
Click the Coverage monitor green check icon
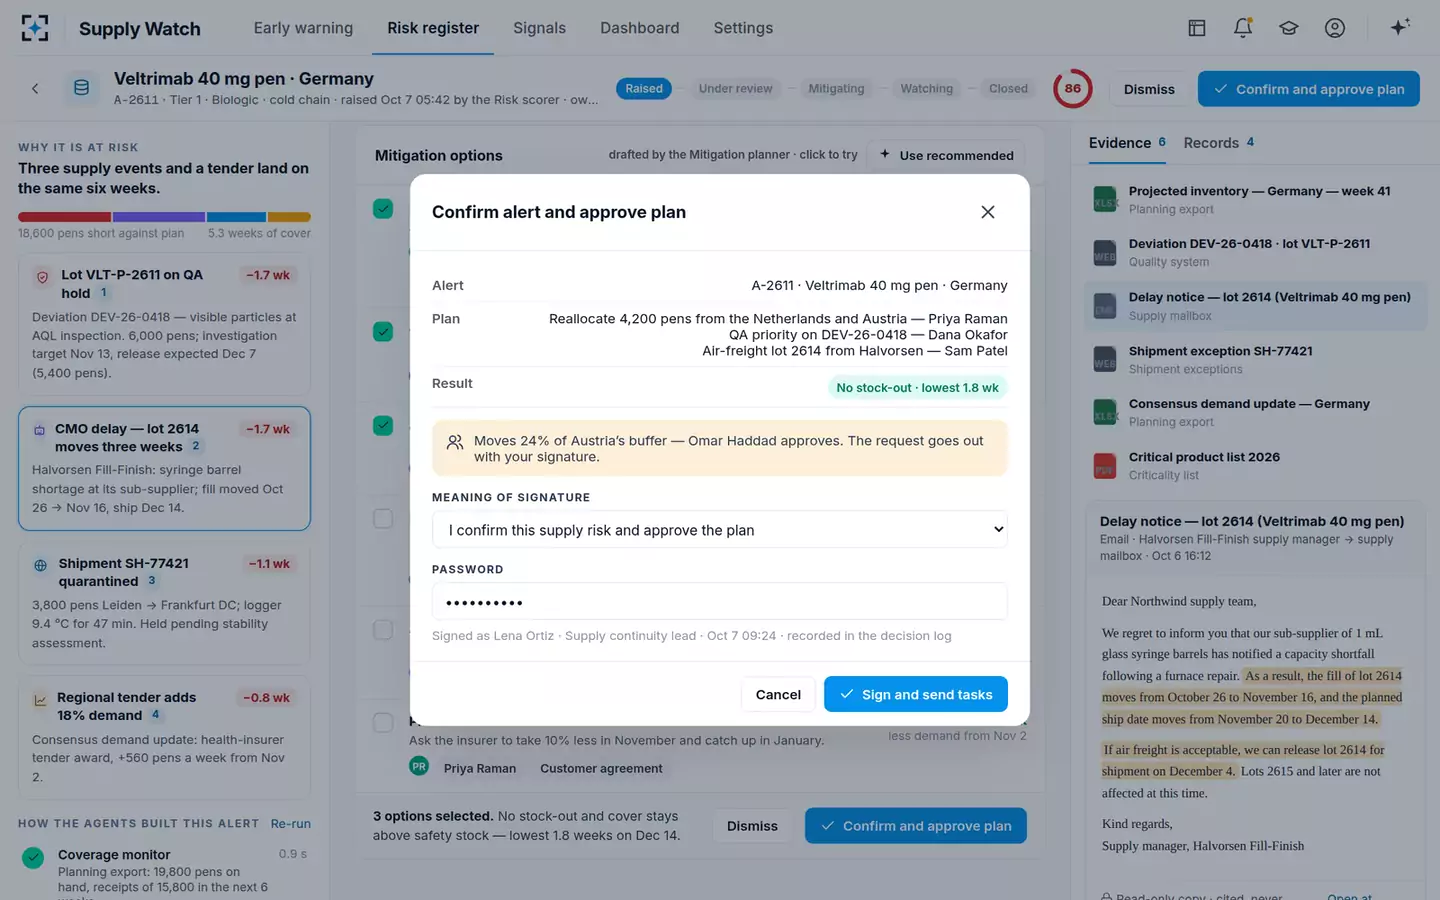[x=33, y=857]
